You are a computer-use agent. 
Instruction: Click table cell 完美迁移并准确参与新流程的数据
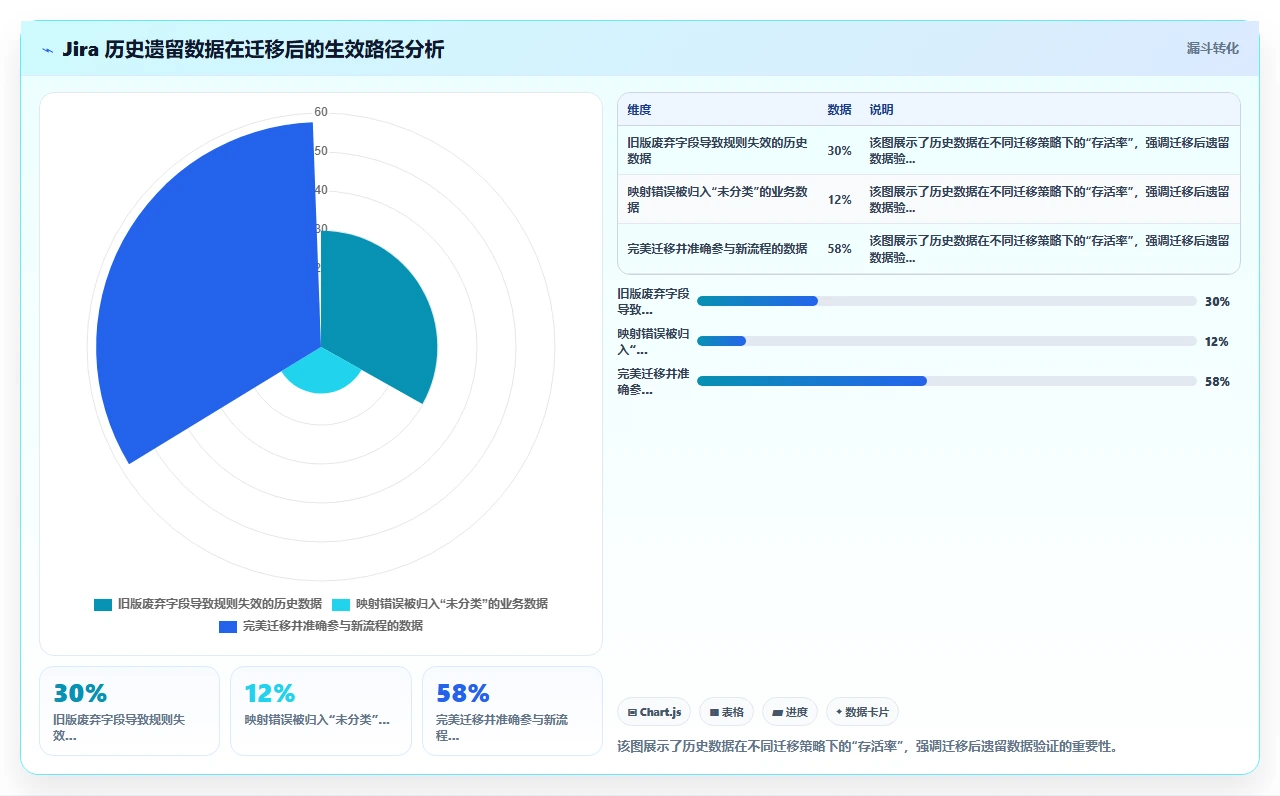point(717,248)
